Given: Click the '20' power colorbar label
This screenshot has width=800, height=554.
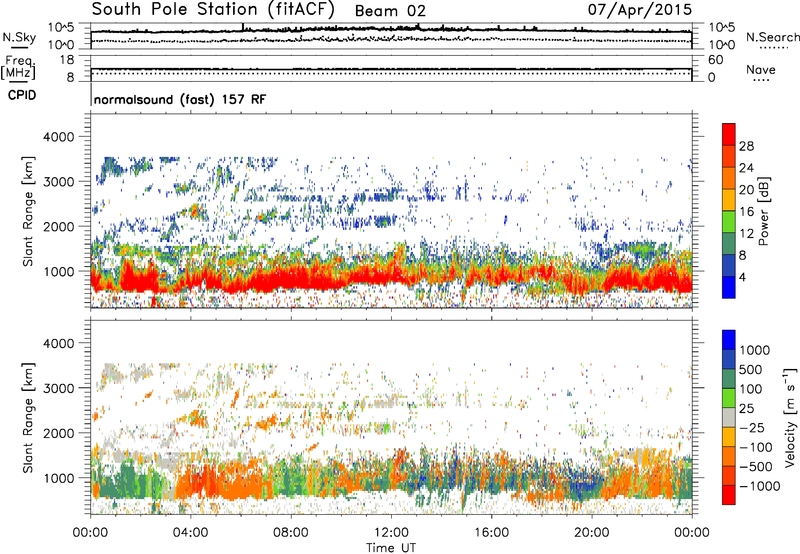Looking at the screenshot, I should coord(746,190).
